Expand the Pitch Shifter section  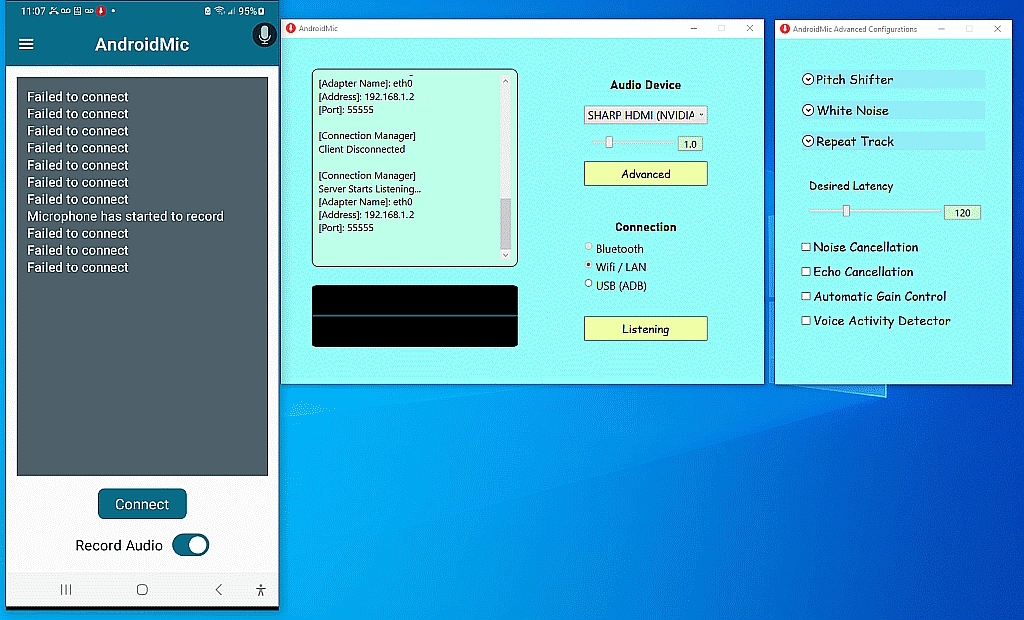click(808, 79)
